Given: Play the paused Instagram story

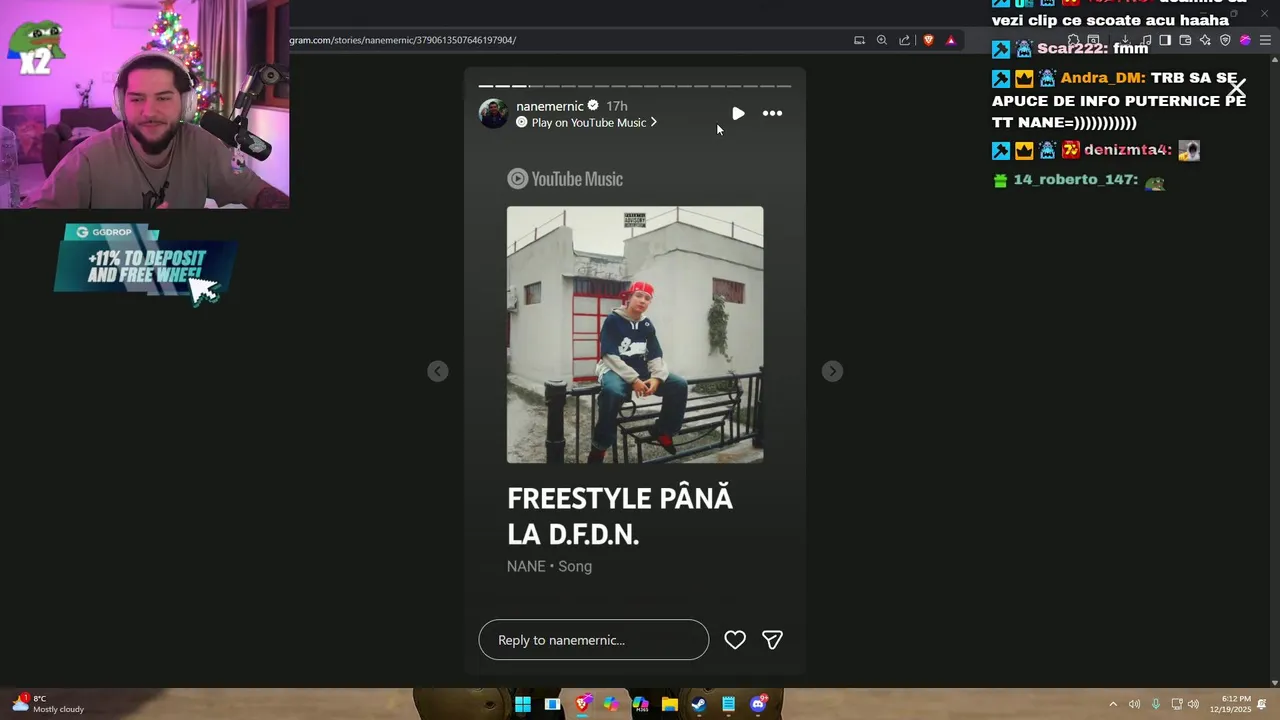Looking at the screenshot, I should (x=738, y=113).
